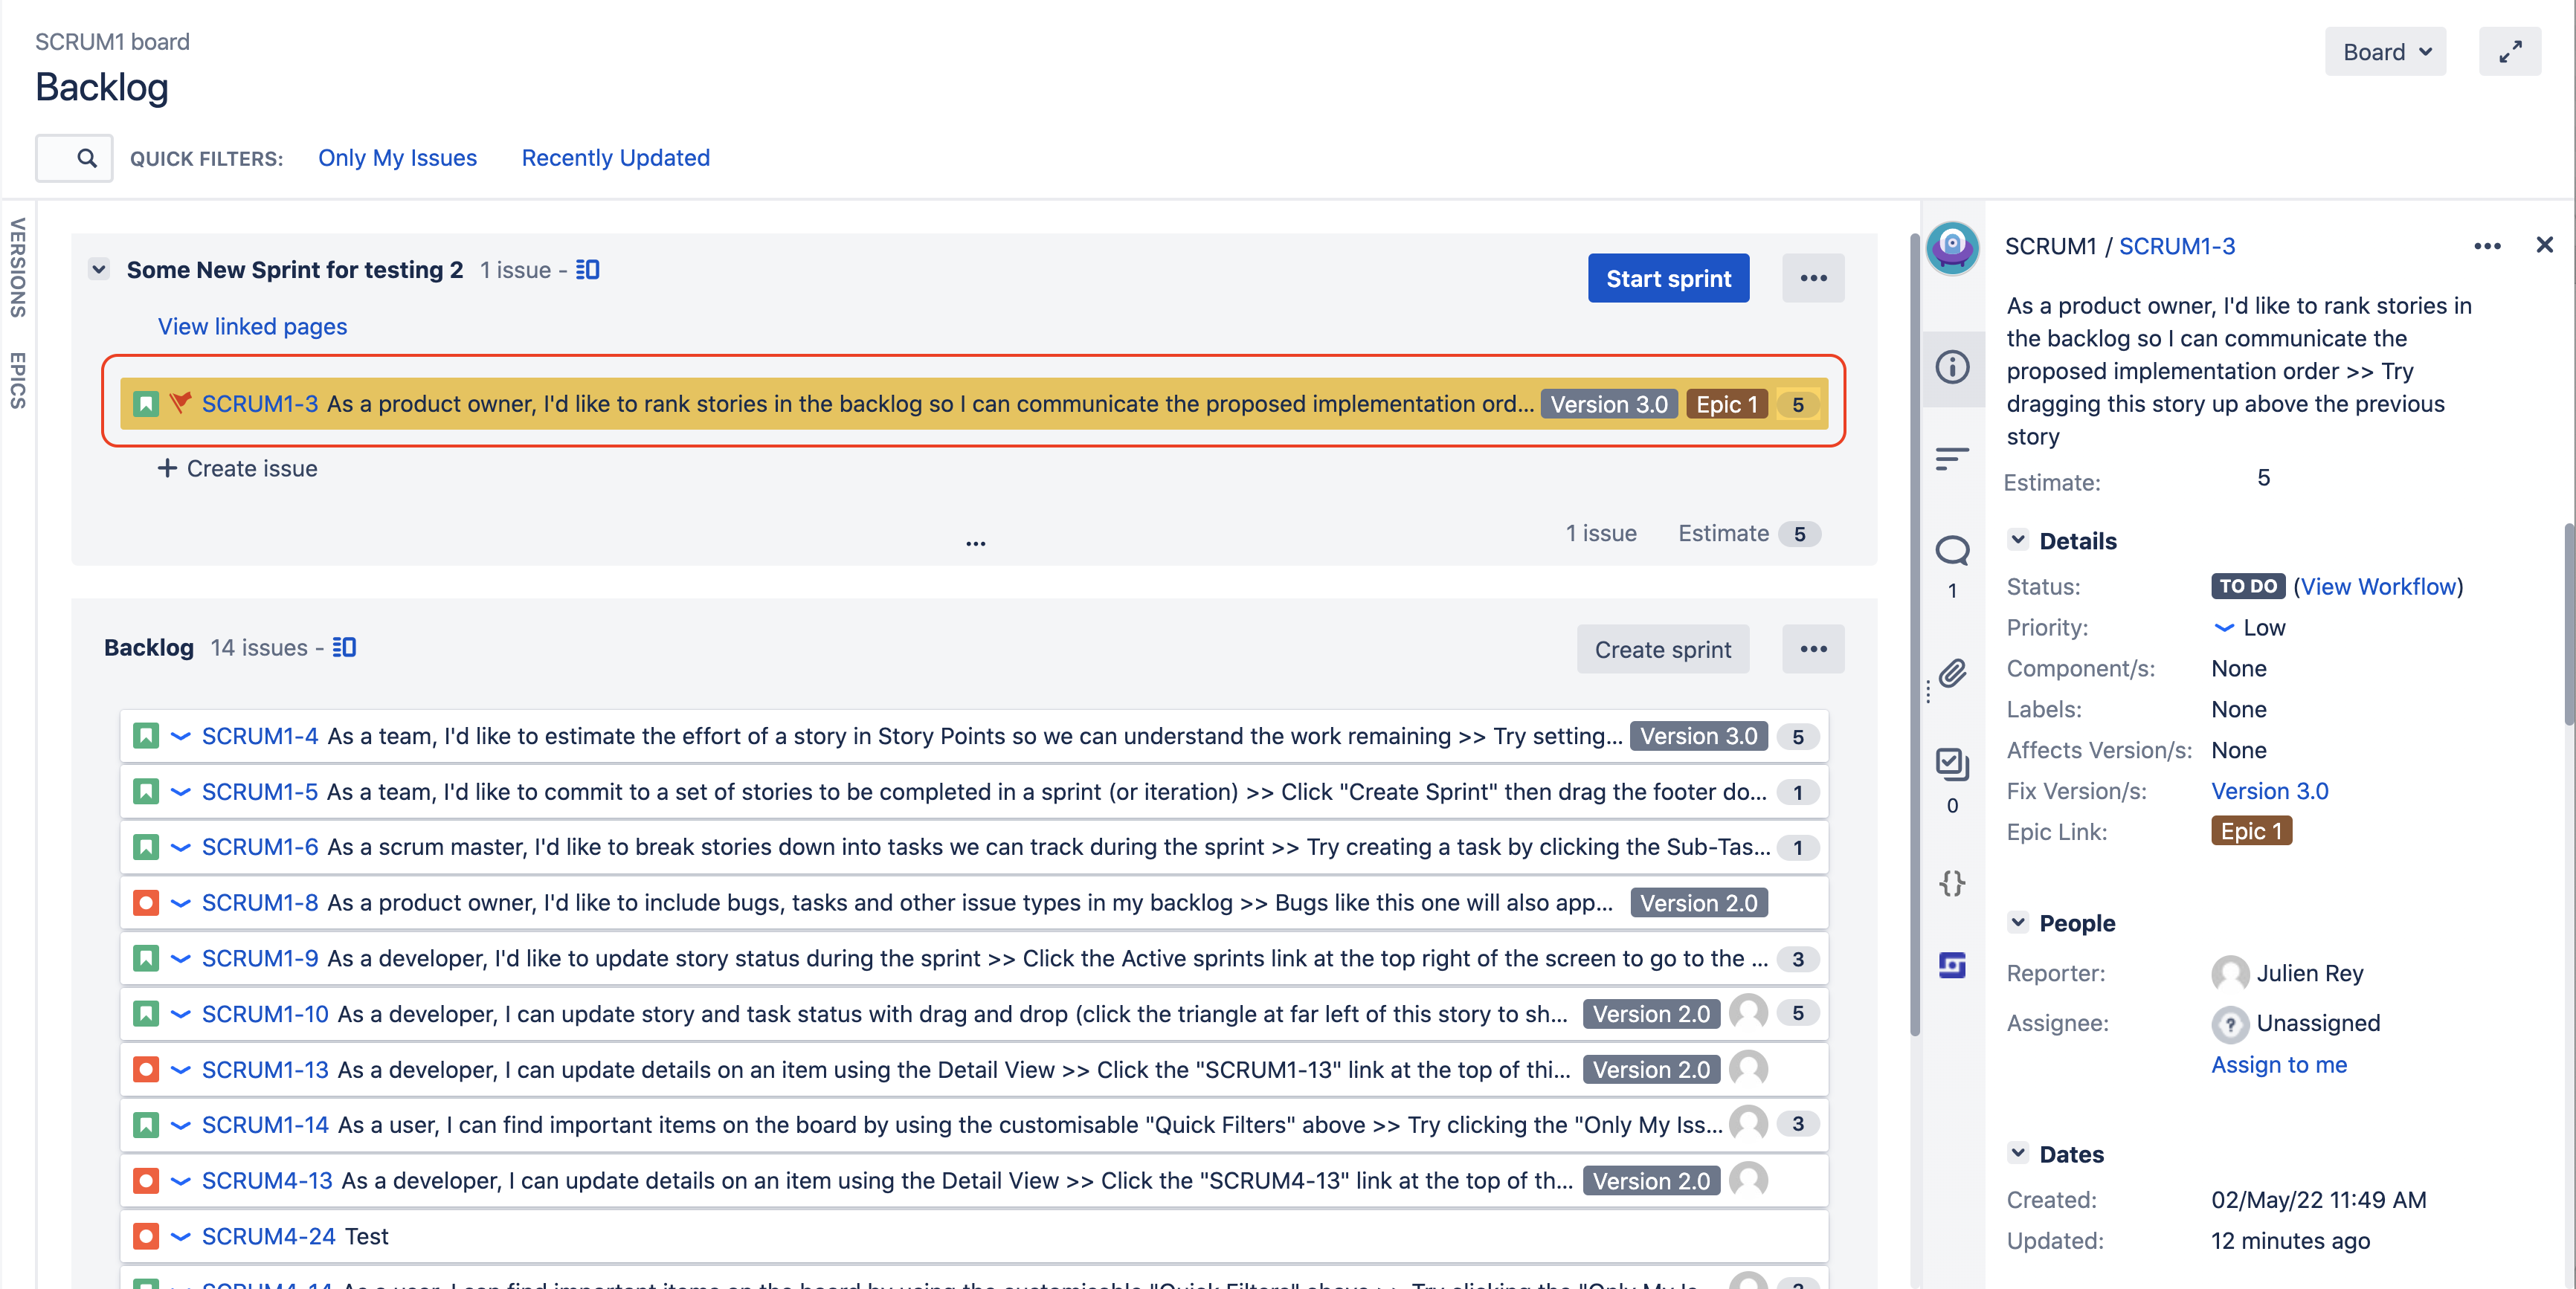Toggle the Only My Issues quick filter
The width and height of the screenshot is (2576, 1289).
point(397,158)
